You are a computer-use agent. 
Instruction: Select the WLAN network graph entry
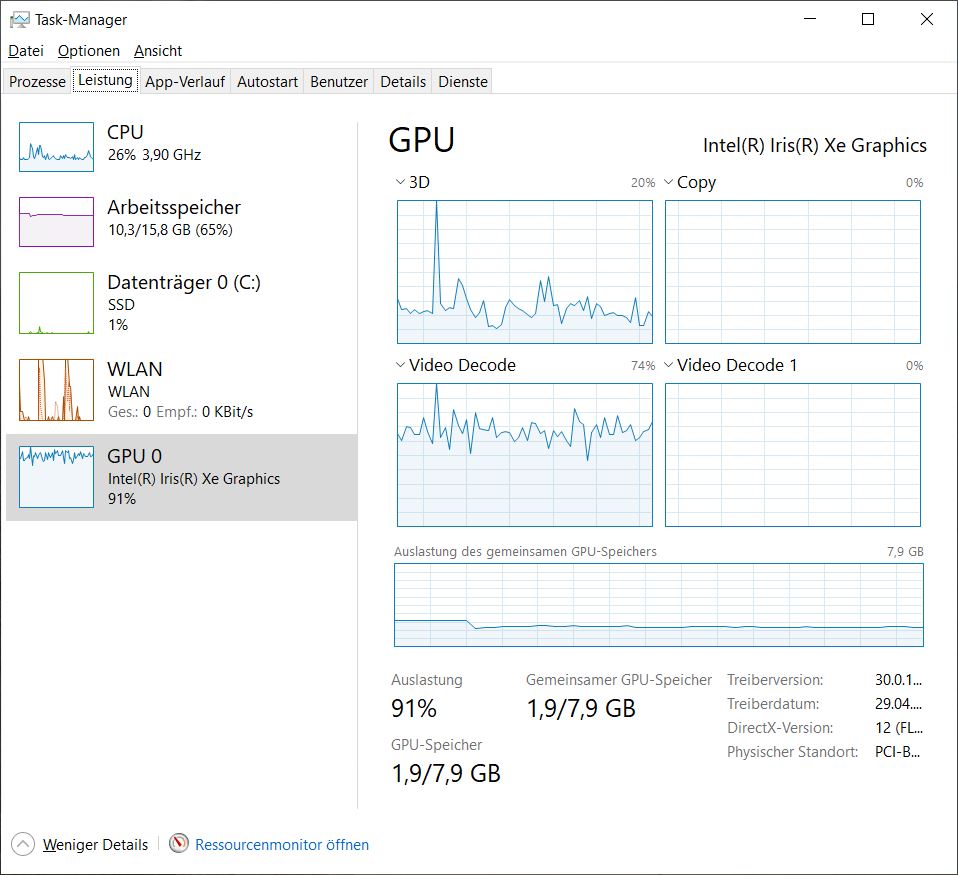pos(56,390)
